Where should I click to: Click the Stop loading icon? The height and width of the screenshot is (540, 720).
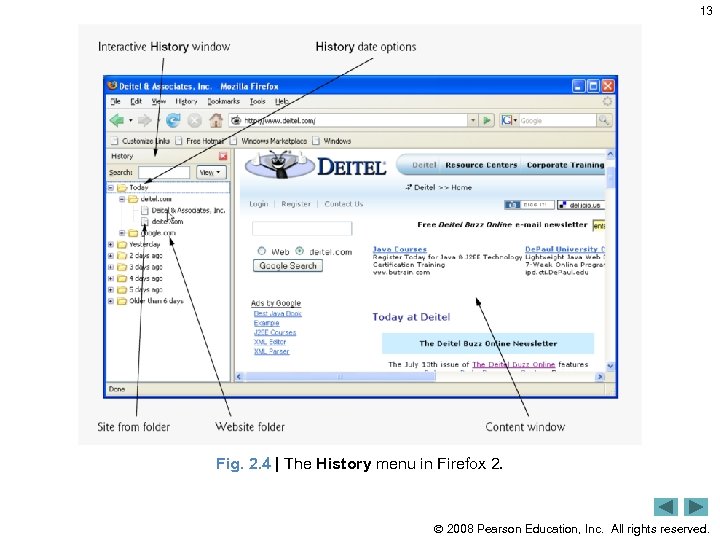coord(195,121)
